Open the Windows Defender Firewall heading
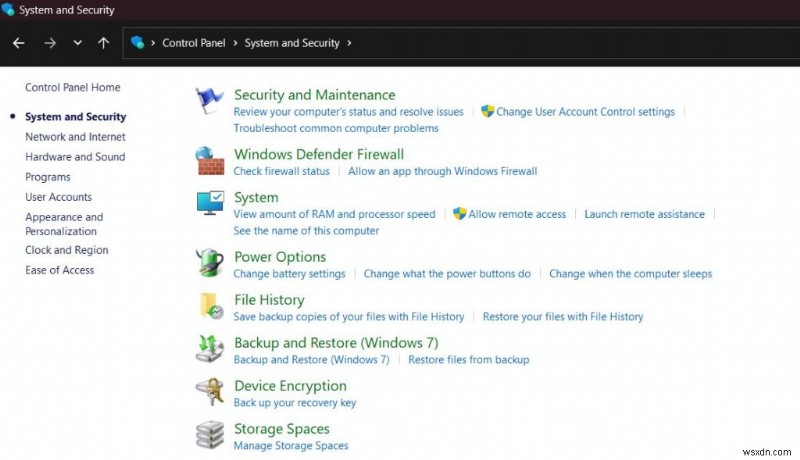This screenshot has width=800, height=460. [x=319, y=154]
